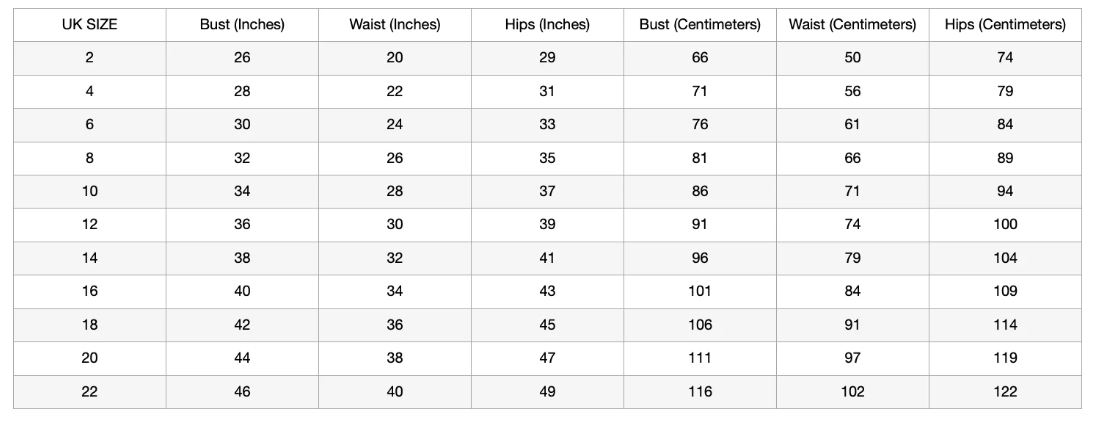Select the Hips (Centimeters) header cell
The image size is (1094, 422).
[x=1005, y=25]
